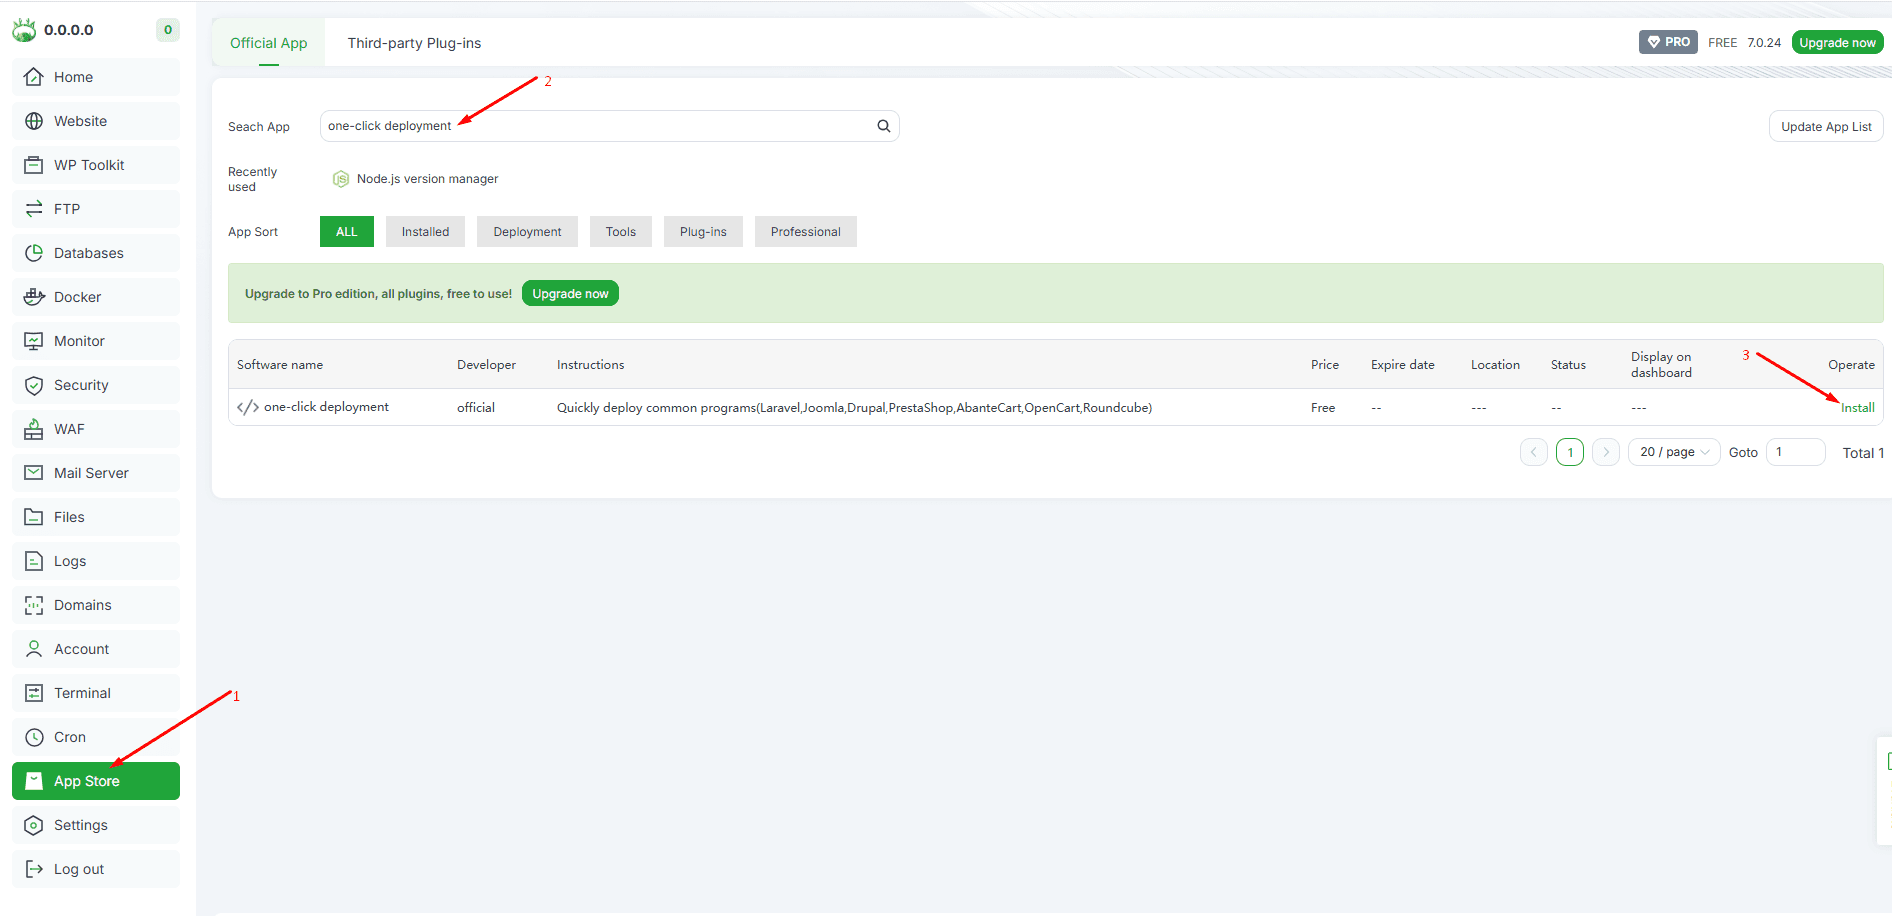
Task: Click the search magnifier icon
Action: click(884, 126)
